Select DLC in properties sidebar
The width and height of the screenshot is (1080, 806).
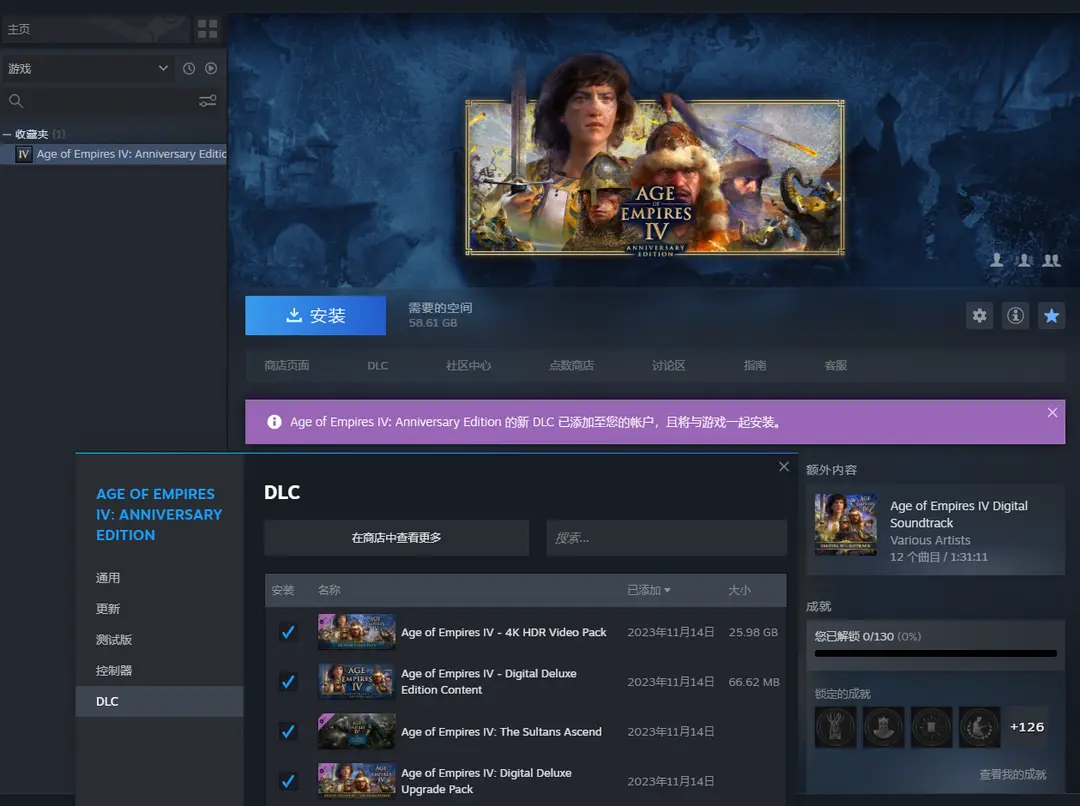point(159,701)
